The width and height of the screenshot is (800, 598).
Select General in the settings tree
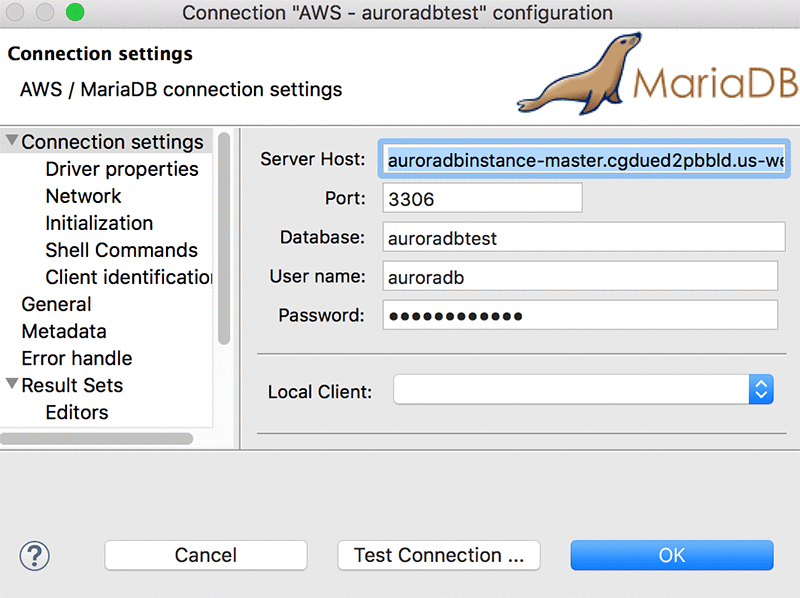point(56,305)
